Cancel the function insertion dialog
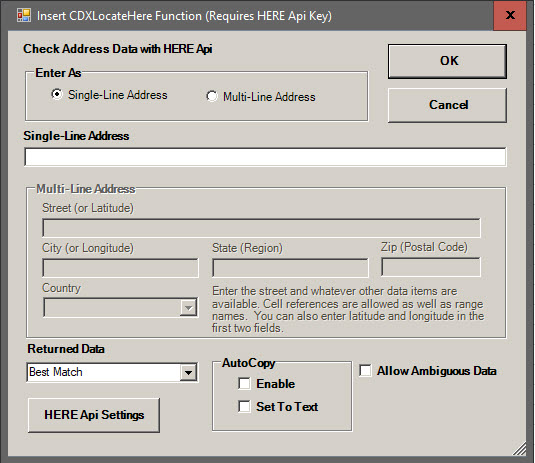The image size is (535, 463). pyautogui.click(x=447, y=105)
